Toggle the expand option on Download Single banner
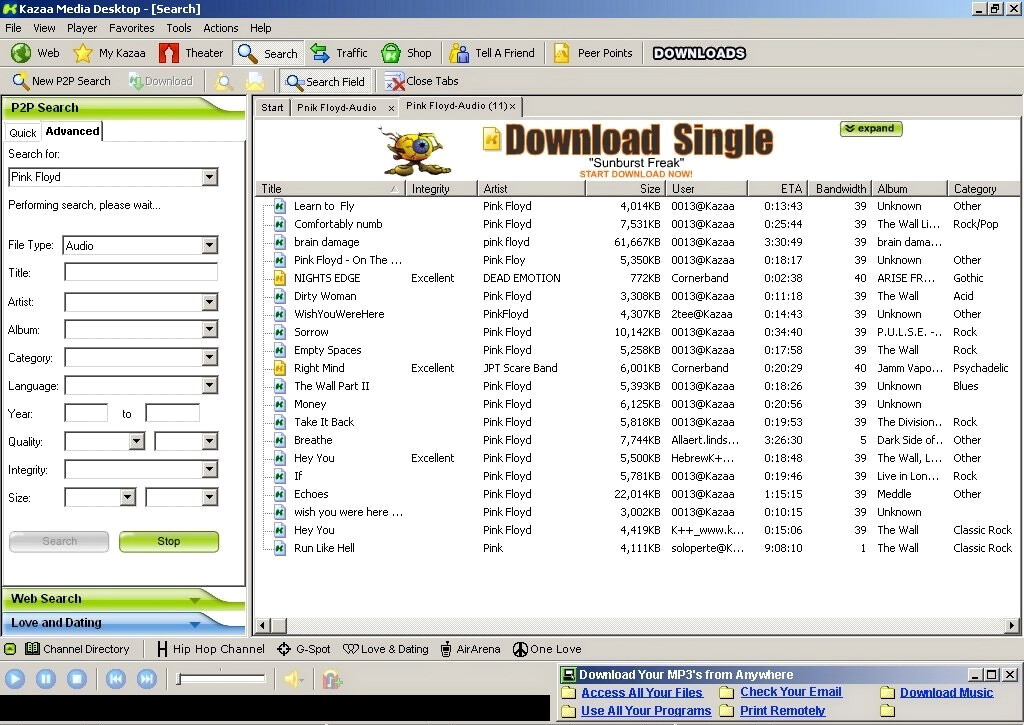The width and height of the screenshot is (1024, 725). coord(869,128)
